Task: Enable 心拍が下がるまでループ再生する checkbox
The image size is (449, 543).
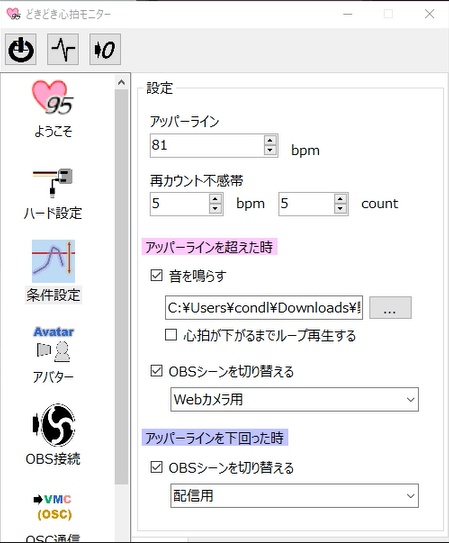Action: tap(171, 335)
